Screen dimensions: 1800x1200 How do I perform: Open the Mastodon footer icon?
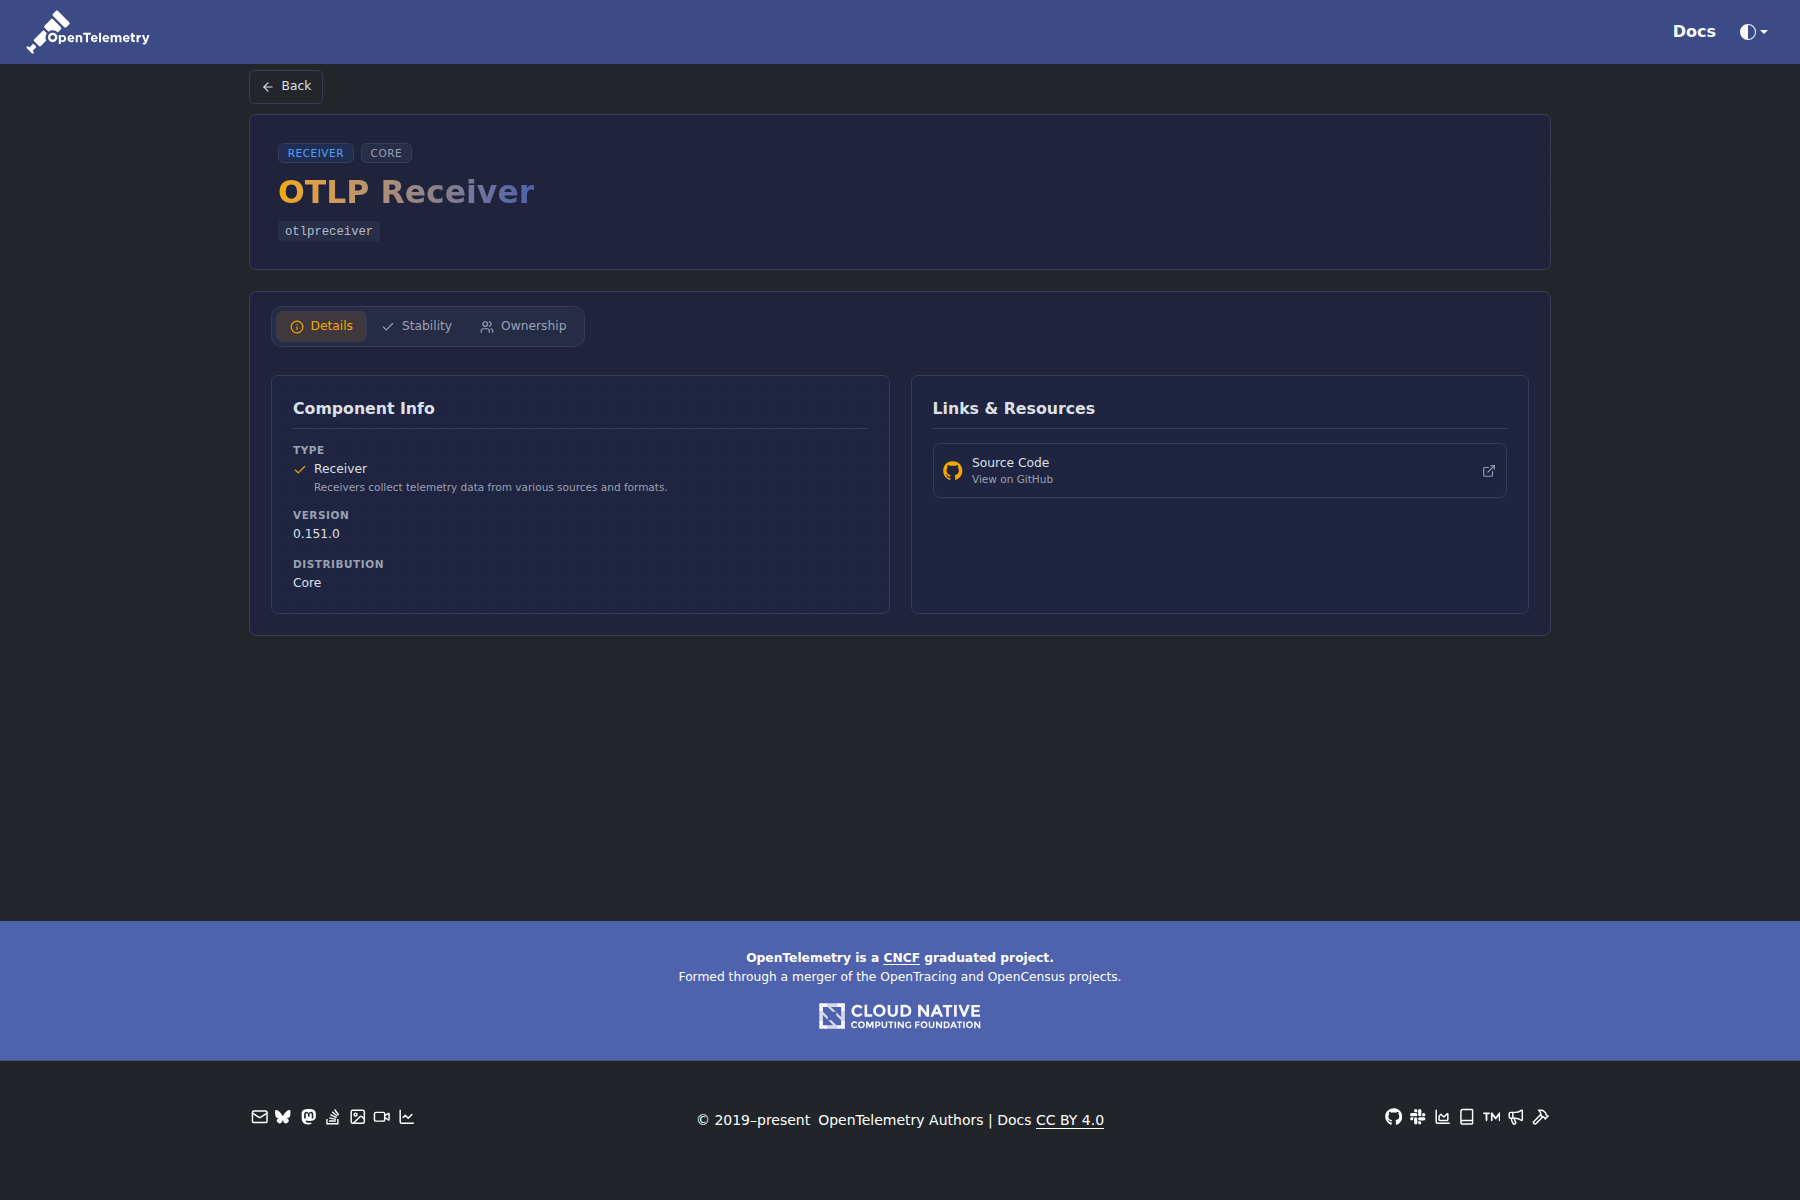[308, 1117]
